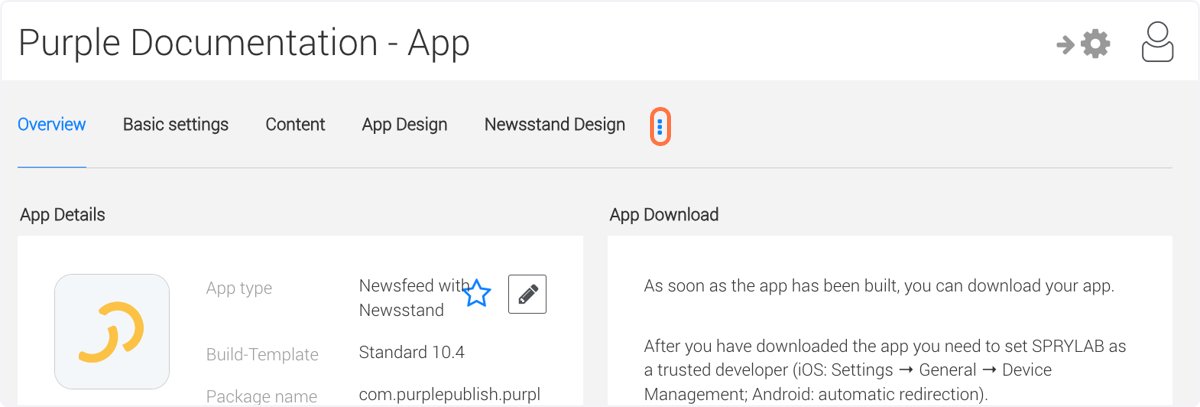
Task: Open the user profile icon
Action: [1158, 42]
